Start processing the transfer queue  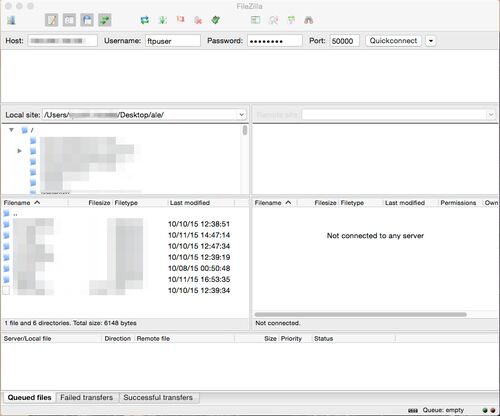coord(163,20)
